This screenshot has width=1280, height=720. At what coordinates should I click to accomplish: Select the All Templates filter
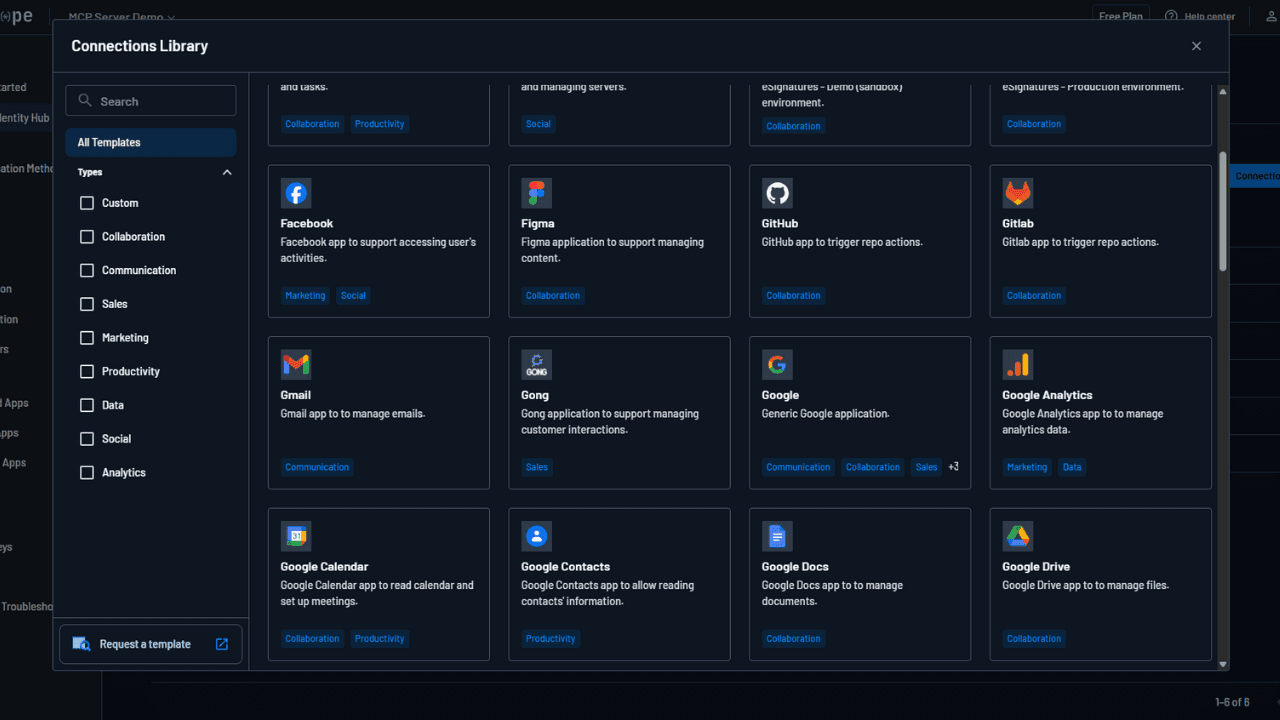(150, 142)
